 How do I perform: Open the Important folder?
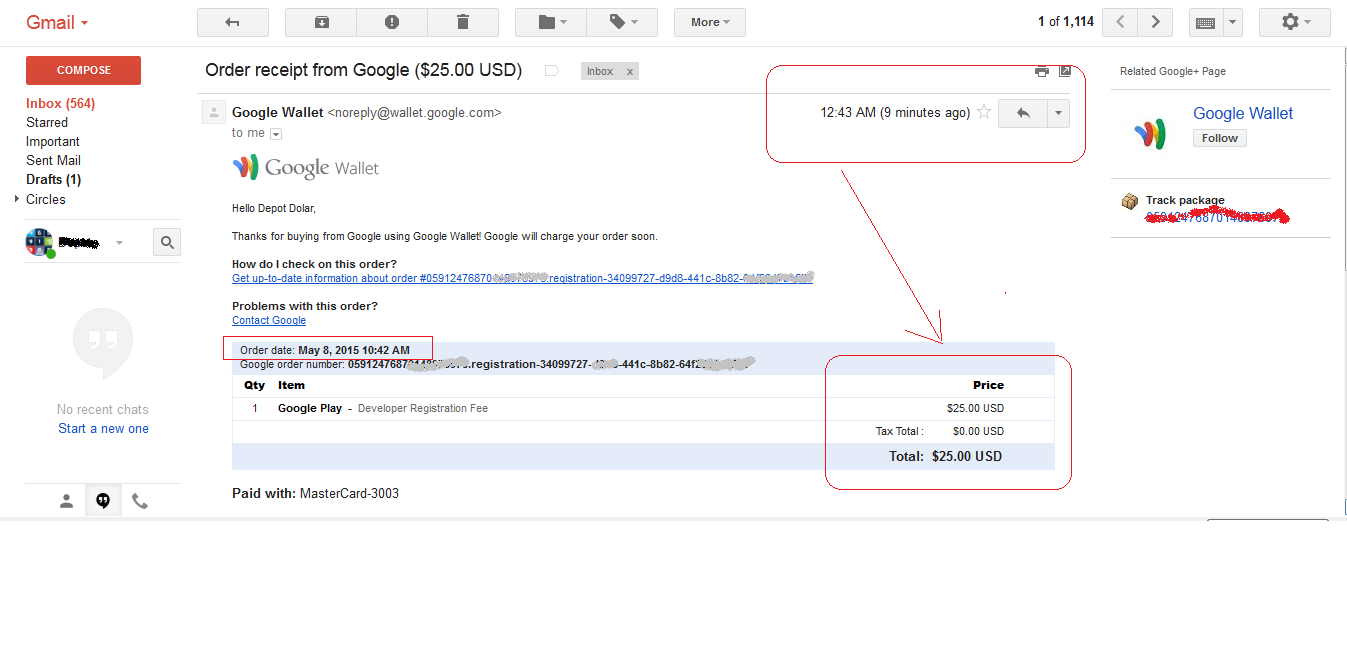tap(53, 141)
